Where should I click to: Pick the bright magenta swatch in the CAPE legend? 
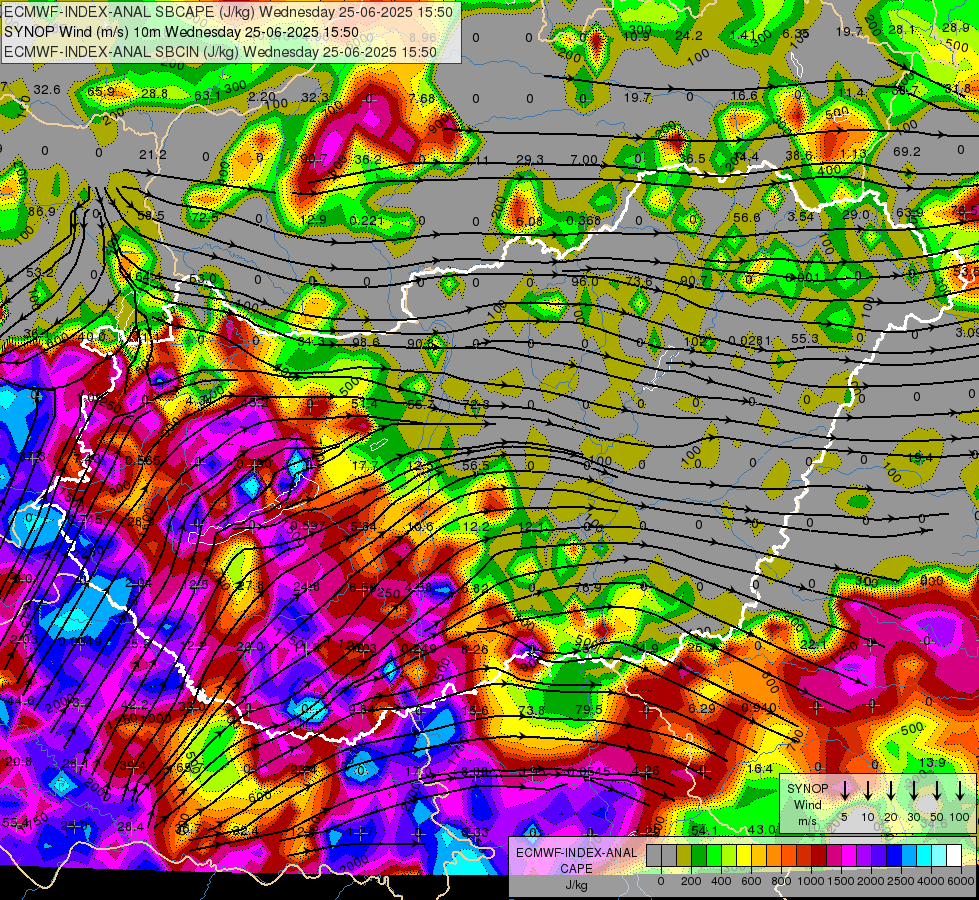(849, 856)
